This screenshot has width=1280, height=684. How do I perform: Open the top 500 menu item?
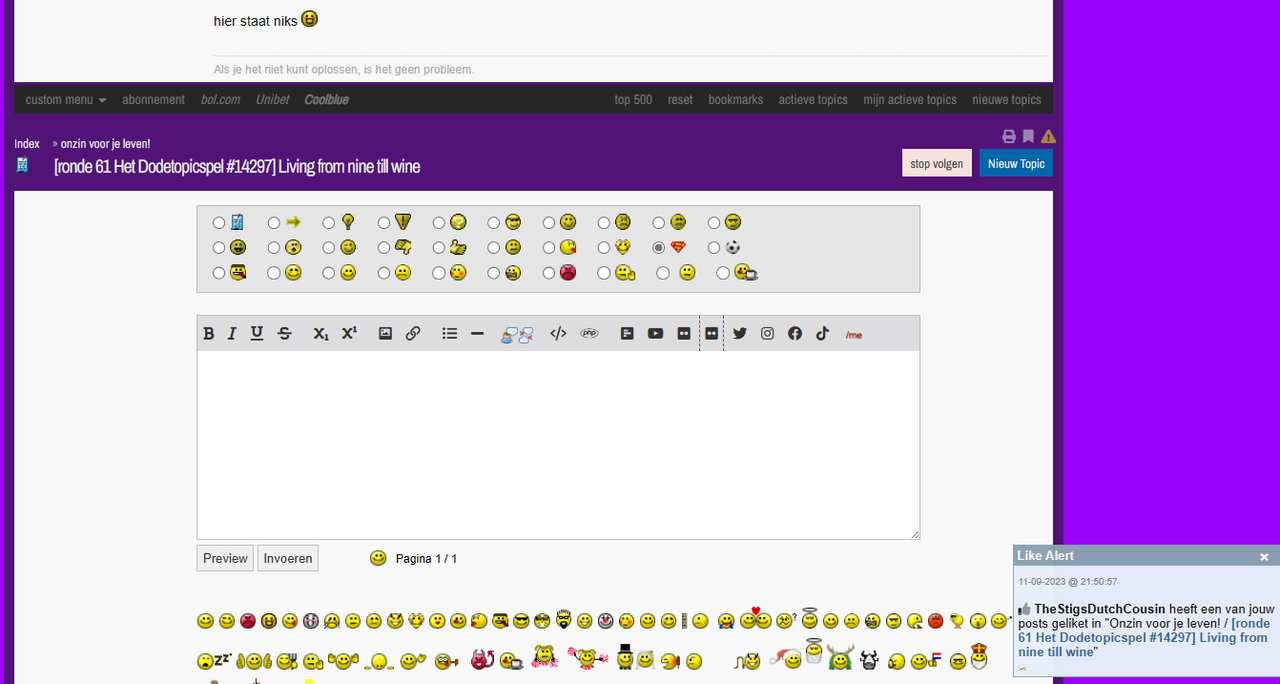633,100
